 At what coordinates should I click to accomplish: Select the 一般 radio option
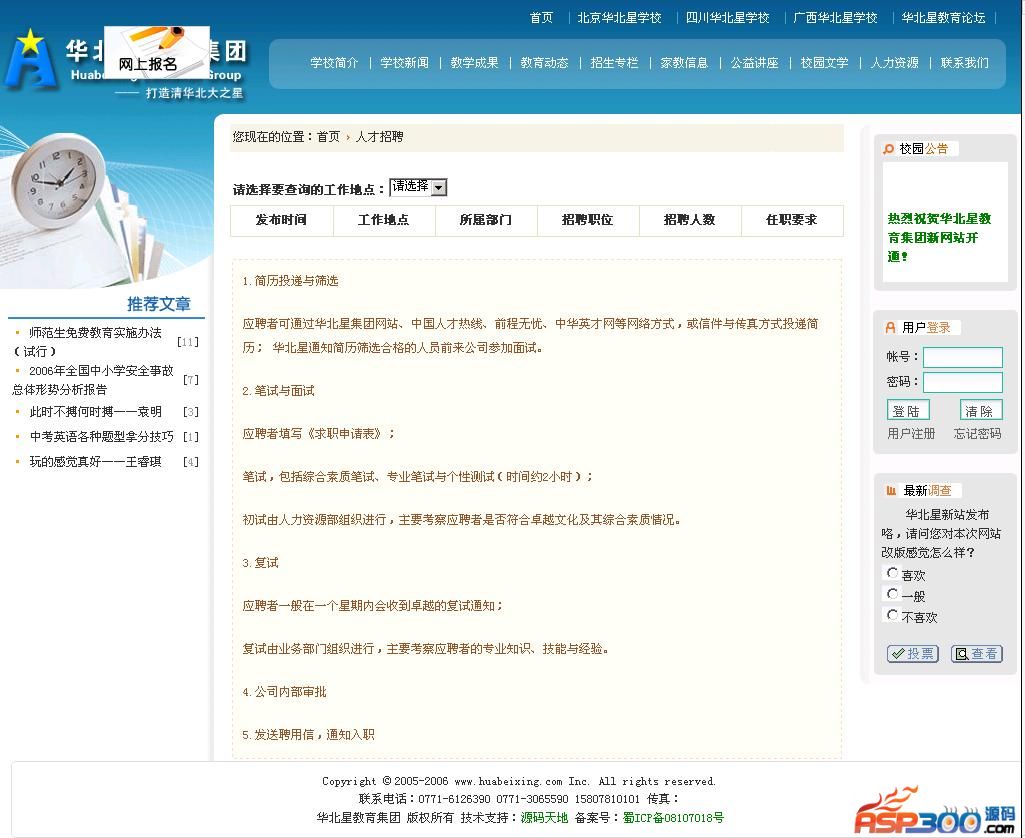[x=892, y=594]
